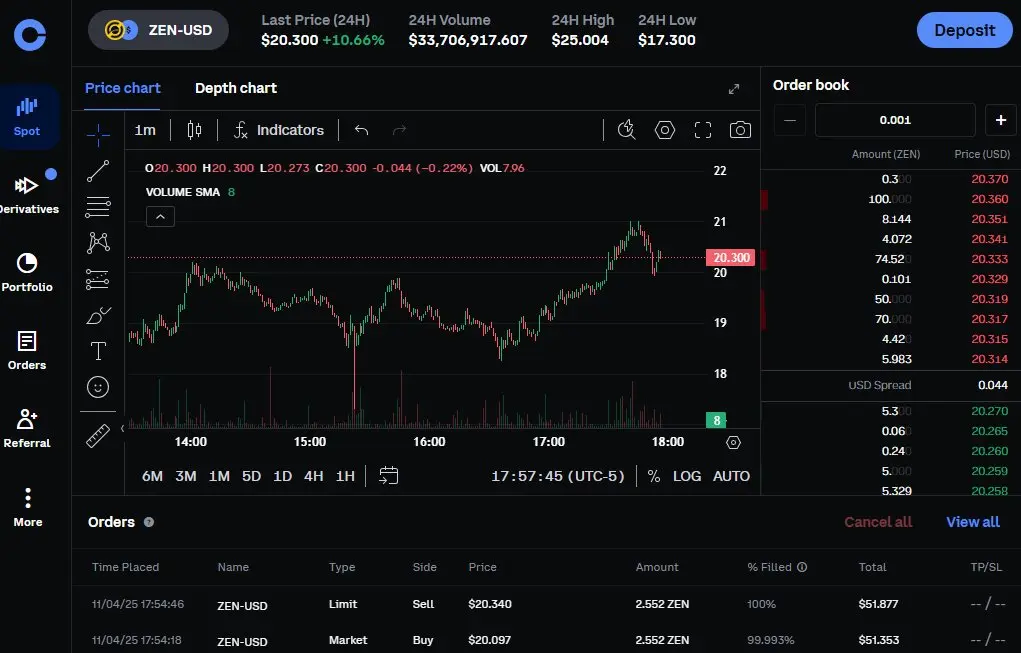Open chart settings hexagon icon

pos(664,130)
